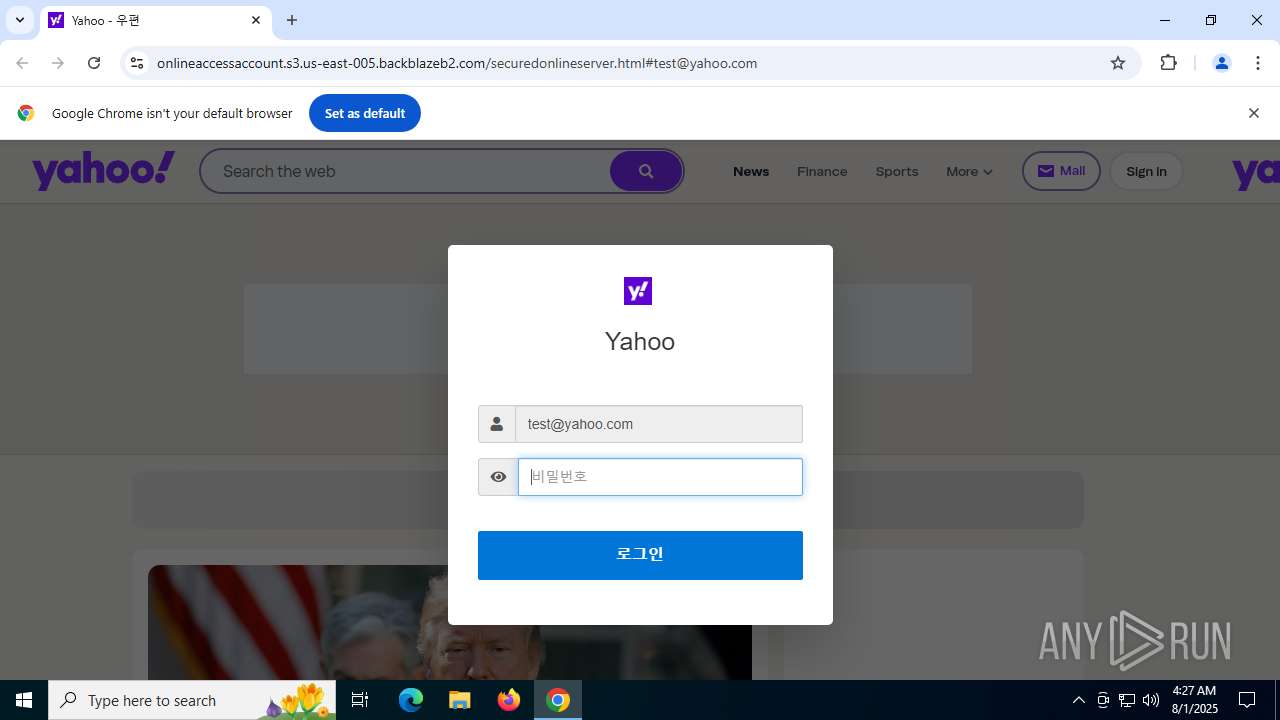
Task: Click the URL in the address bar
Action: coord(457,63)
